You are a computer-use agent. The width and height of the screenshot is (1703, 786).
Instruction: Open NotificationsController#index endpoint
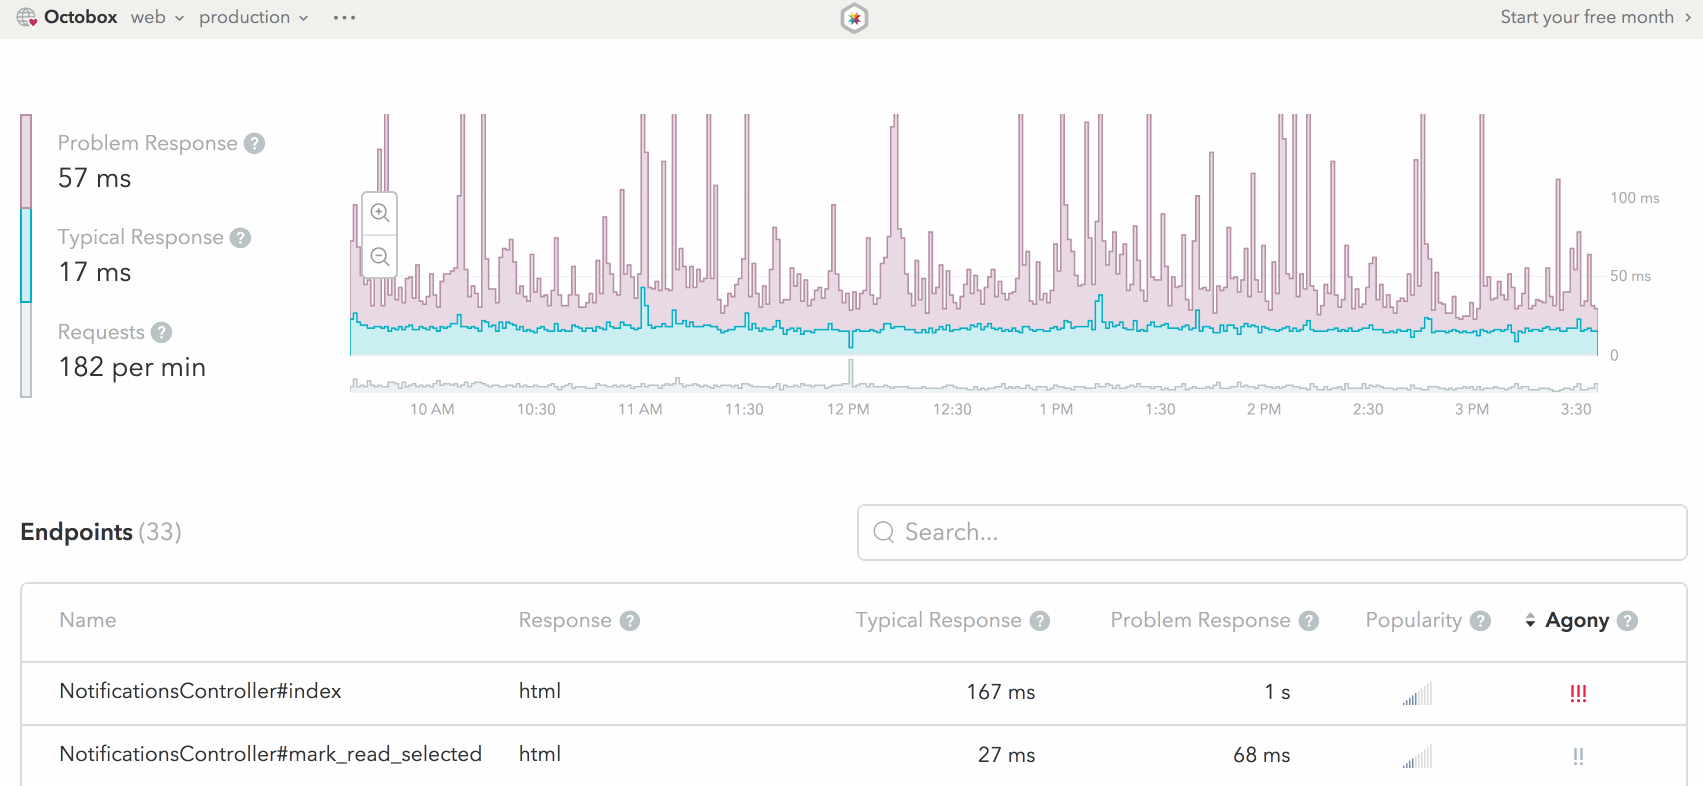pos(200,691)
